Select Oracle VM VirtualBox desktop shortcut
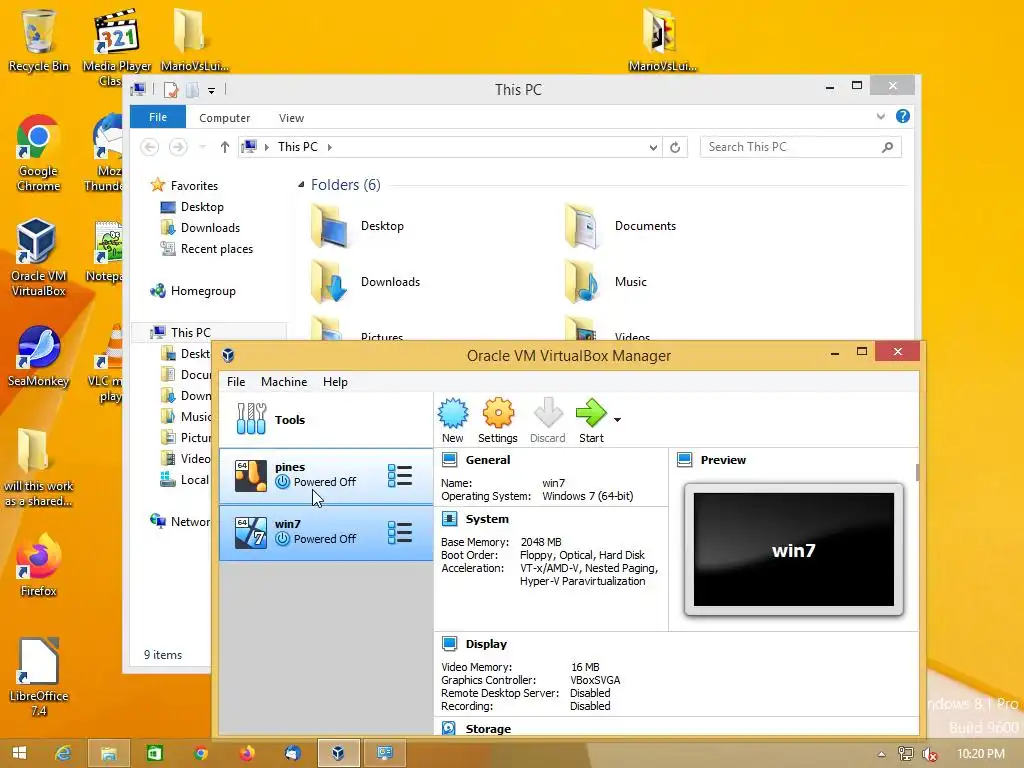Screen dimensions: 1024x768 (39, 257)
